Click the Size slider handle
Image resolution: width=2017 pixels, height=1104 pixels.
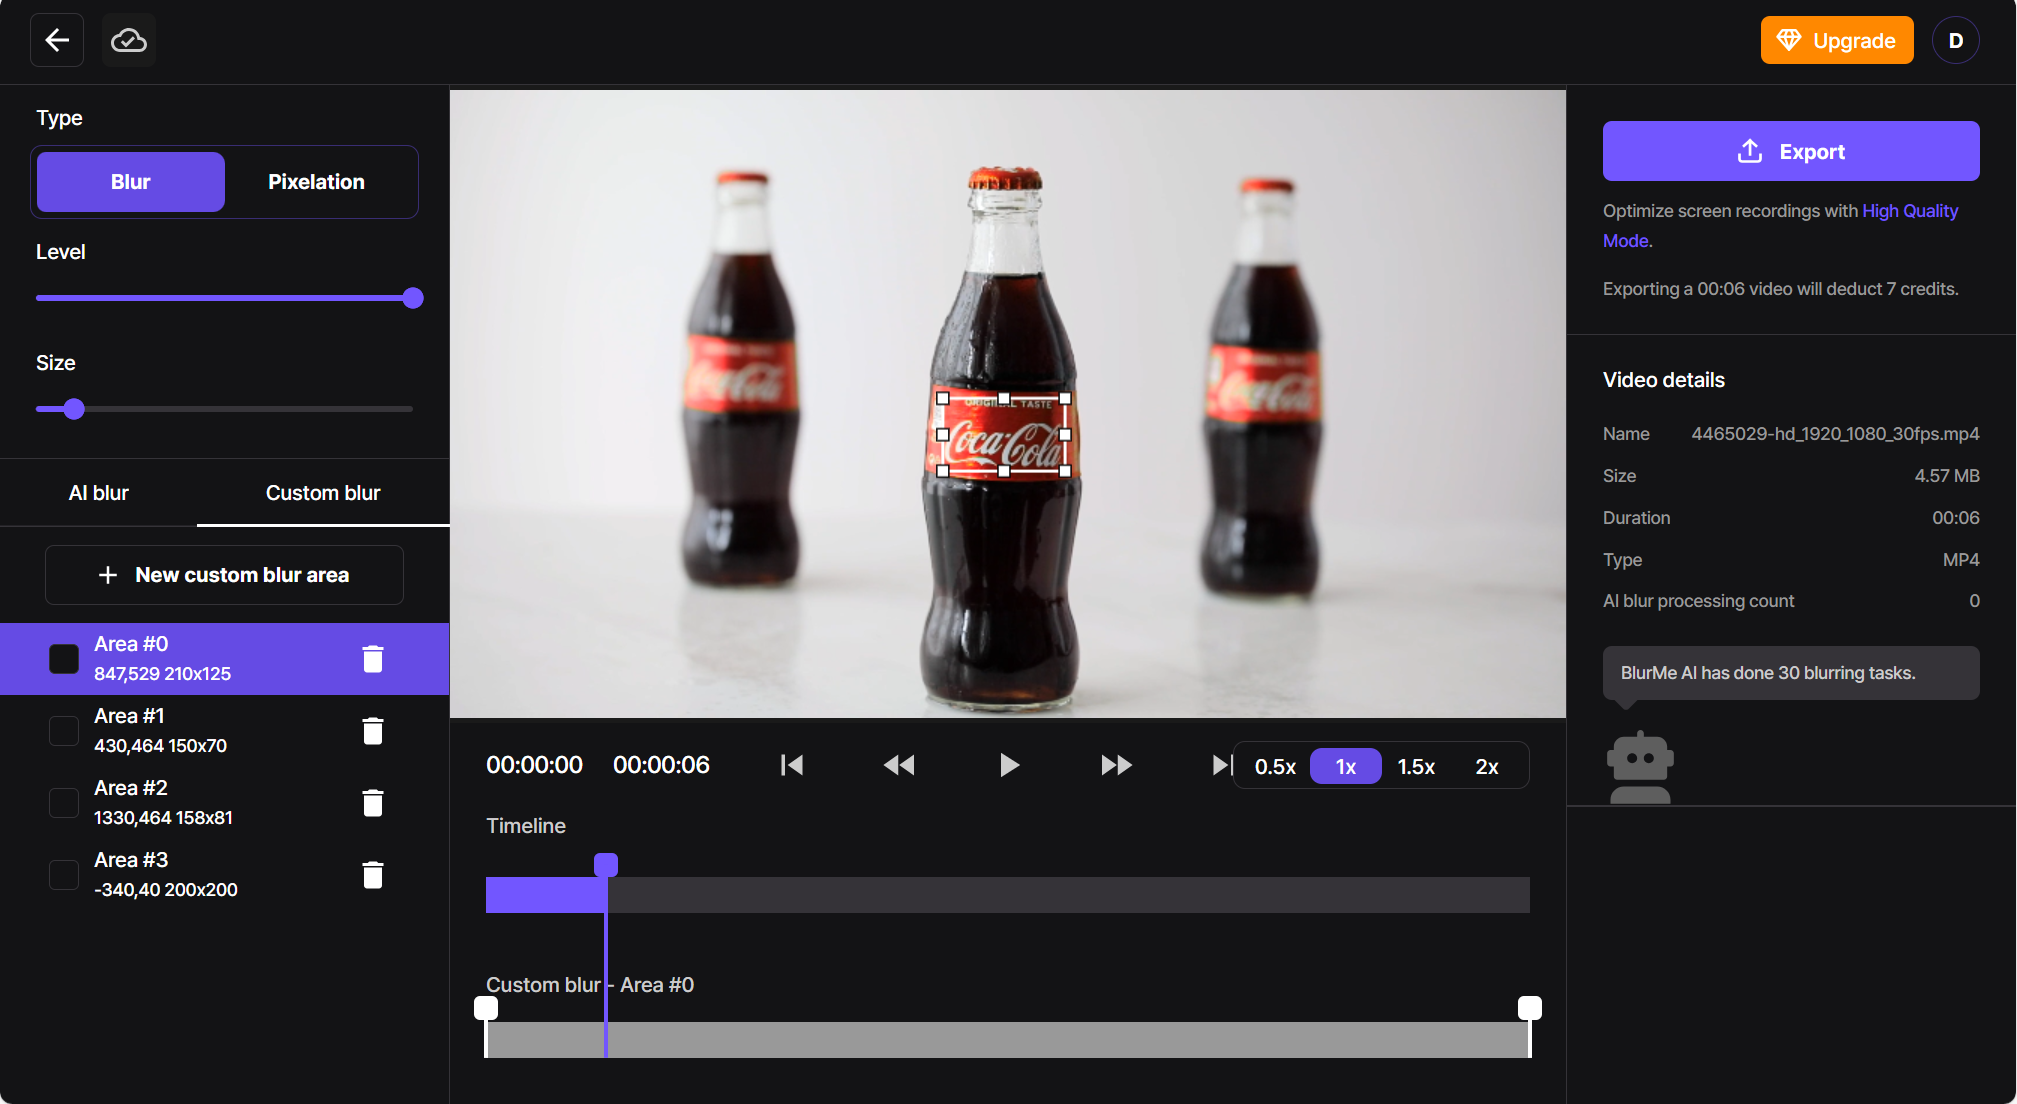[74, 409]
